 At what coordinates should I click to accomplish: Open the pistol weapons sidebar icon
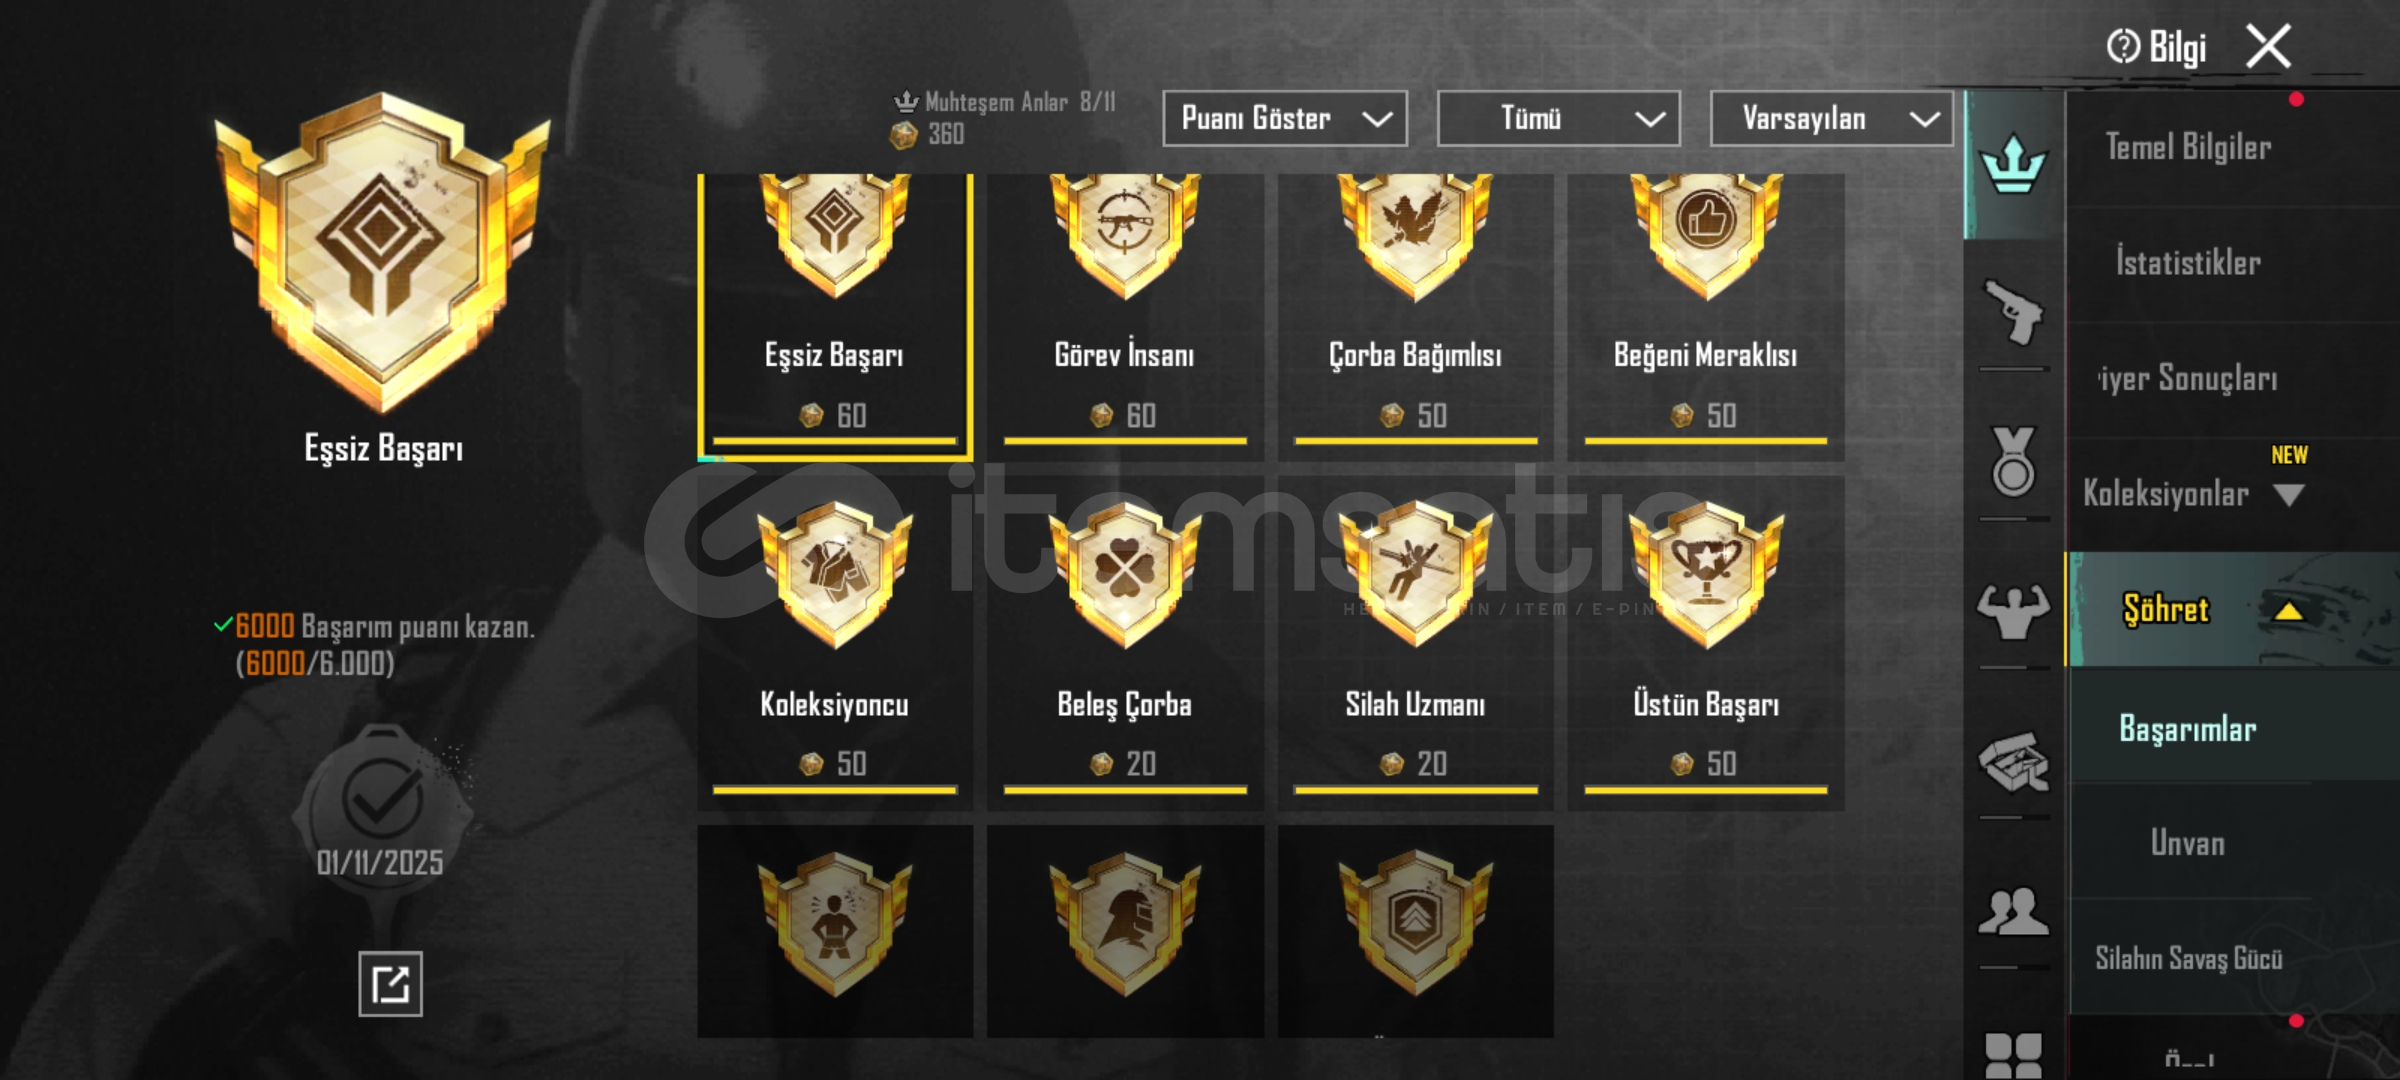2012,312
